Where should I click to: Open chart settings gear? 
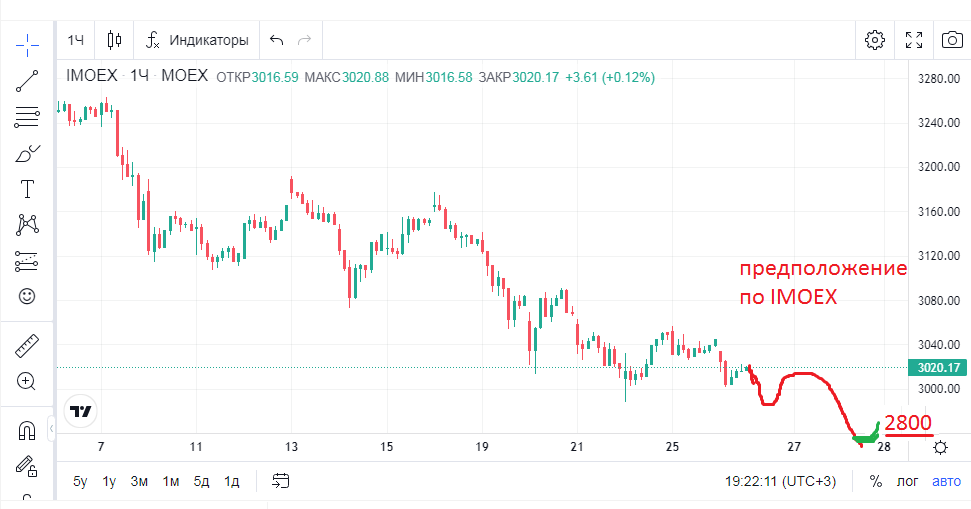pos(874,40)
